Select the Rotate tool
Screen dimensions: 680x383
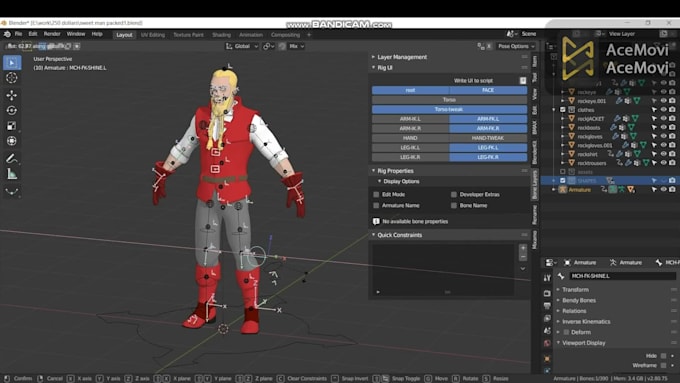12,111
